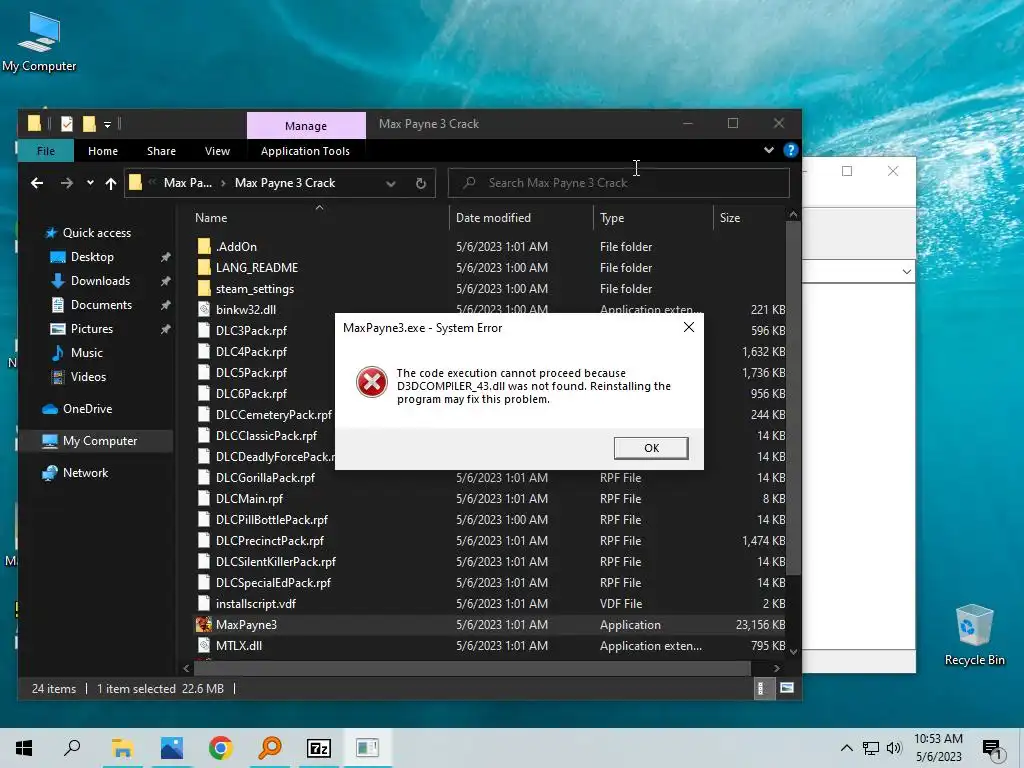Viewport: 1024px width, 768px height.
Task: Sort files by Type column
Action: pyautogui.click(x=612, y=217)
